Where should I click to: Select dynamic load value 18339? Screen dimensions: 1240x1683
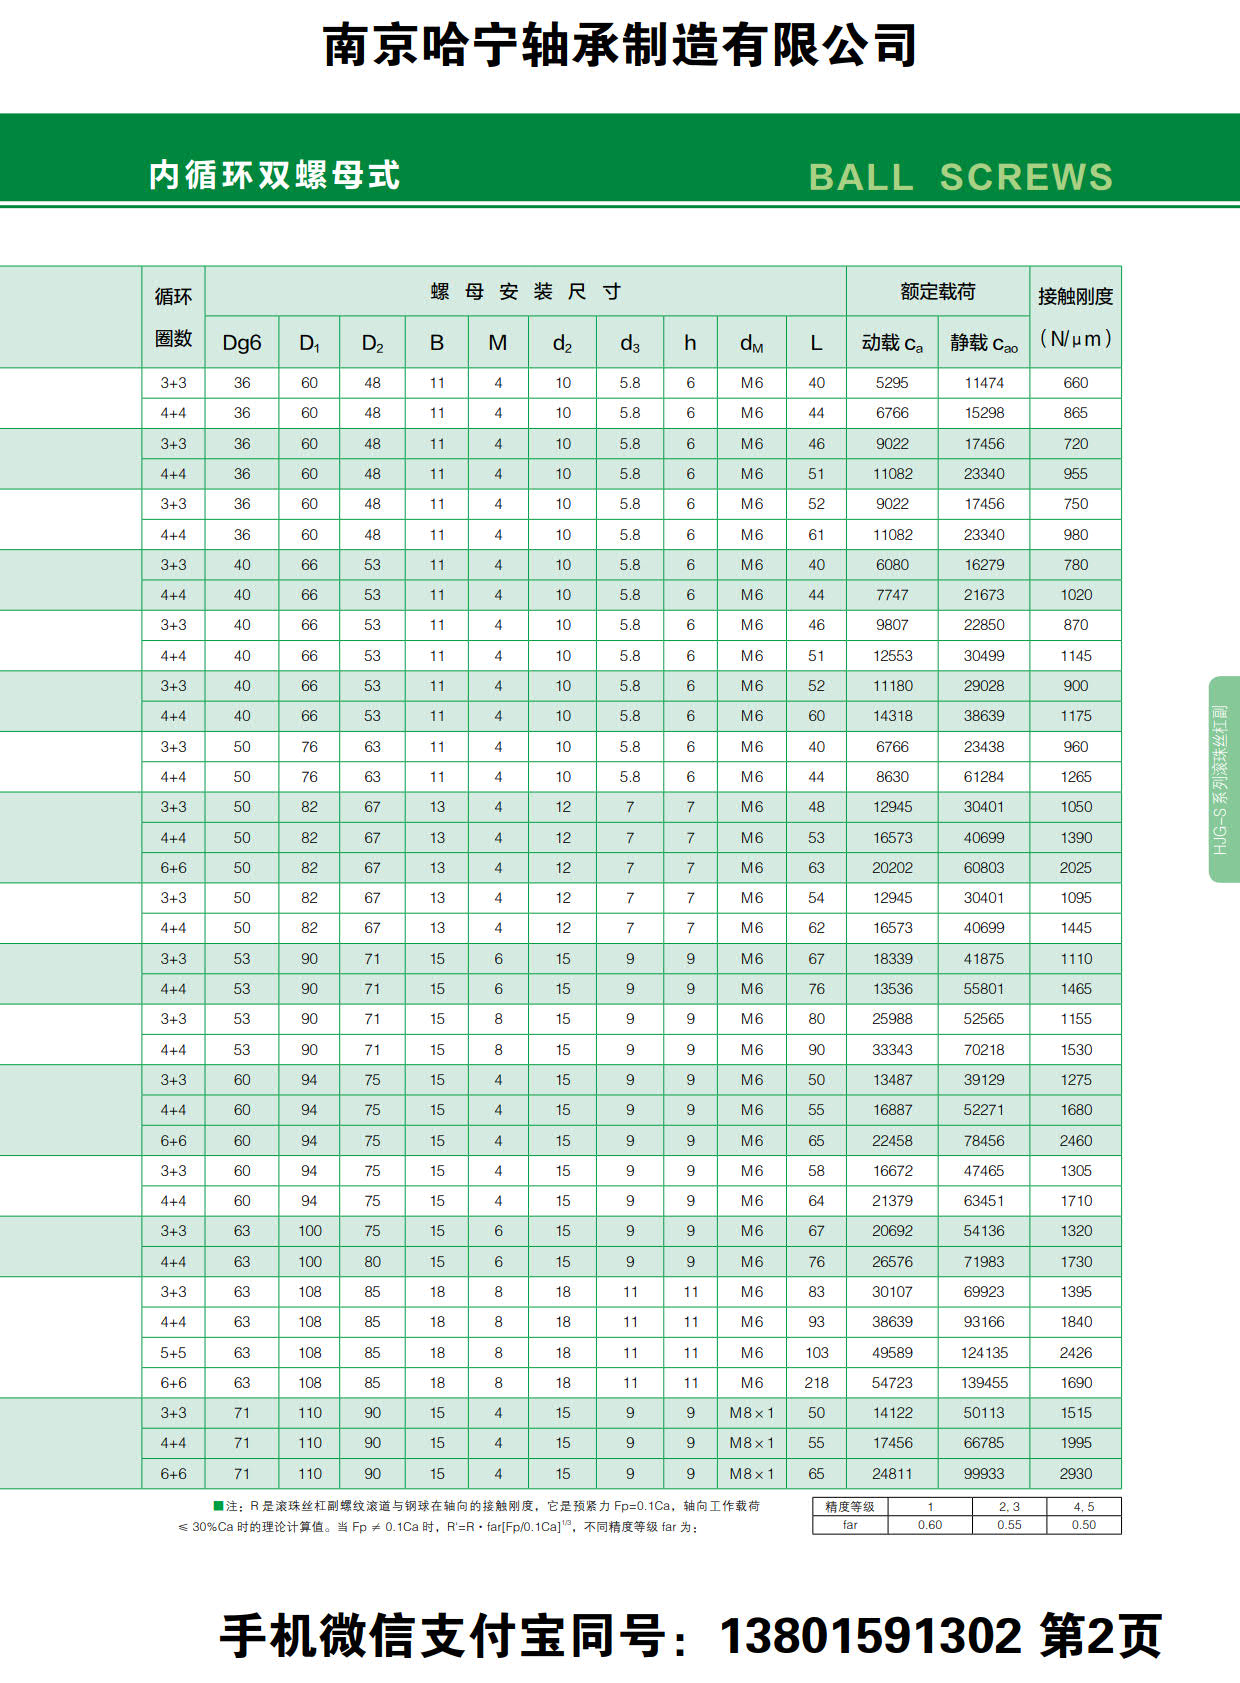click(x=892, y=959)
